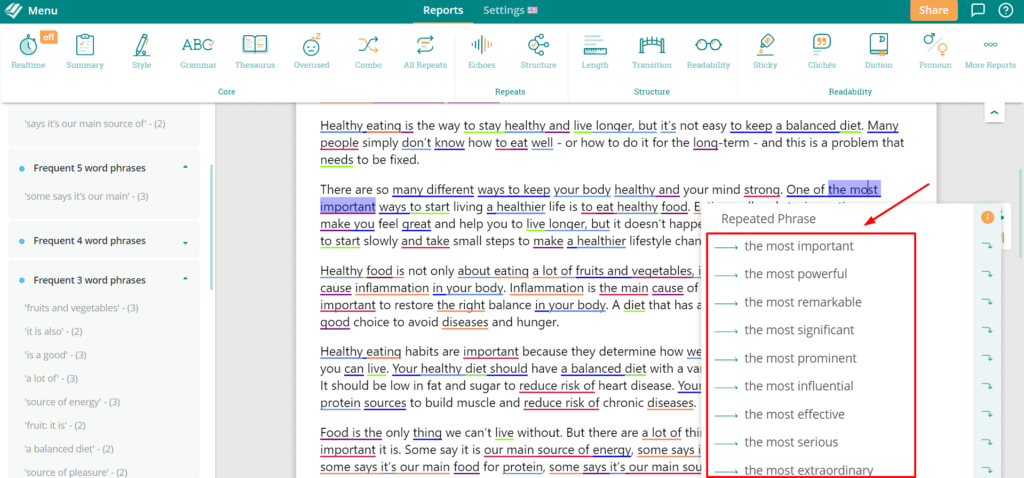Click the orange info icon in Repeated Phrase popup
The height and width of the screenshot is (478, 1024).
click(x=987, y=218)
